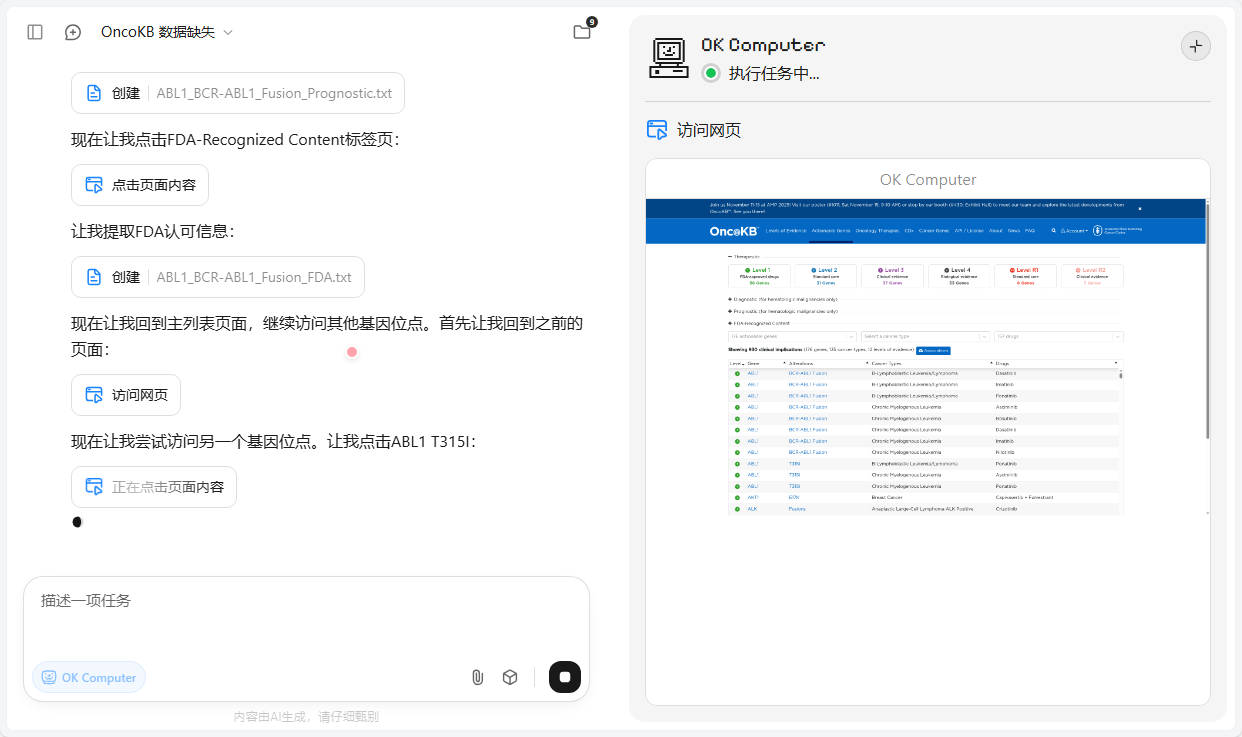Viewport: 1242px width, 737px height.
Task: Click the Breast Cancer cancer type cell
Action: 887,497
